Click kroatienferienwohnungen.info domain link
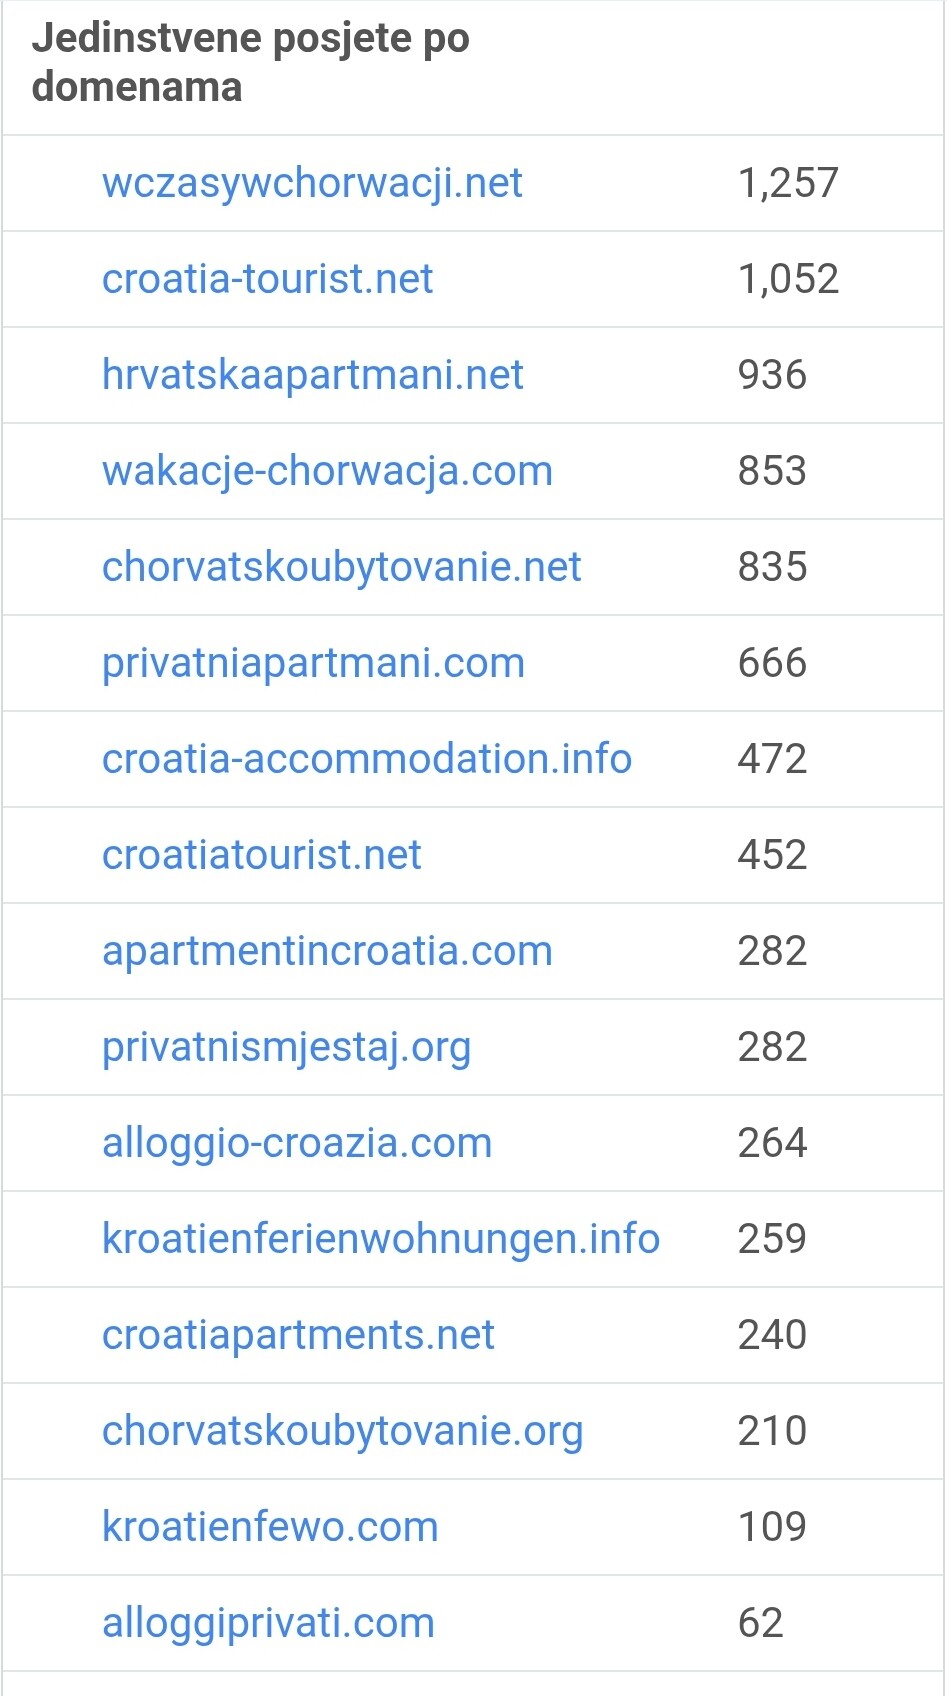The height and width of the screenshot is (1696, 947). pos(381,1239)
